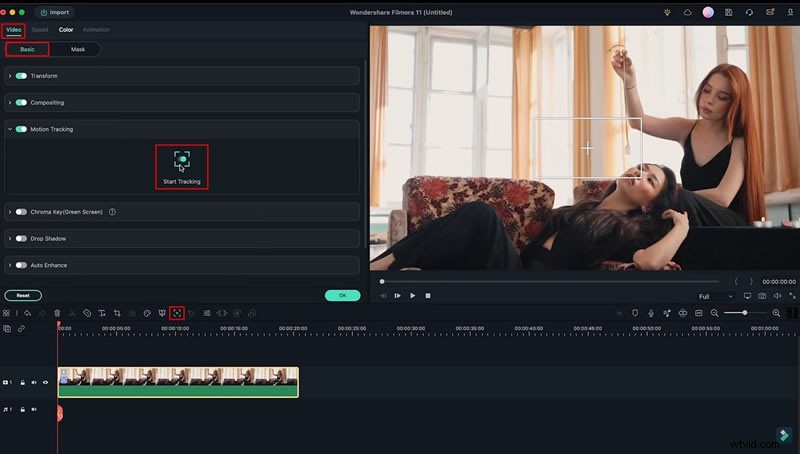
Task: Toggle the Compositing switch
Action: [x=21, y=103]
